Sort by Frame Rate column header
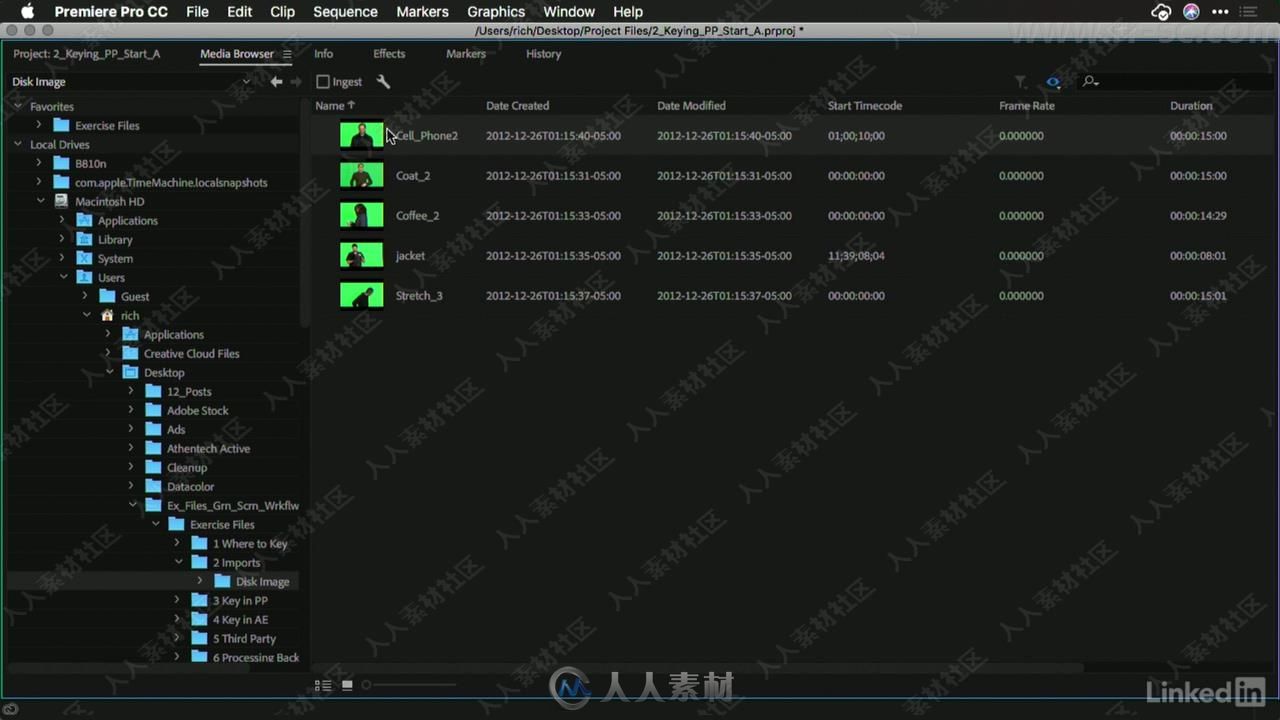The height and width of the screenshot is (720, 1280). pos(1027,105)
